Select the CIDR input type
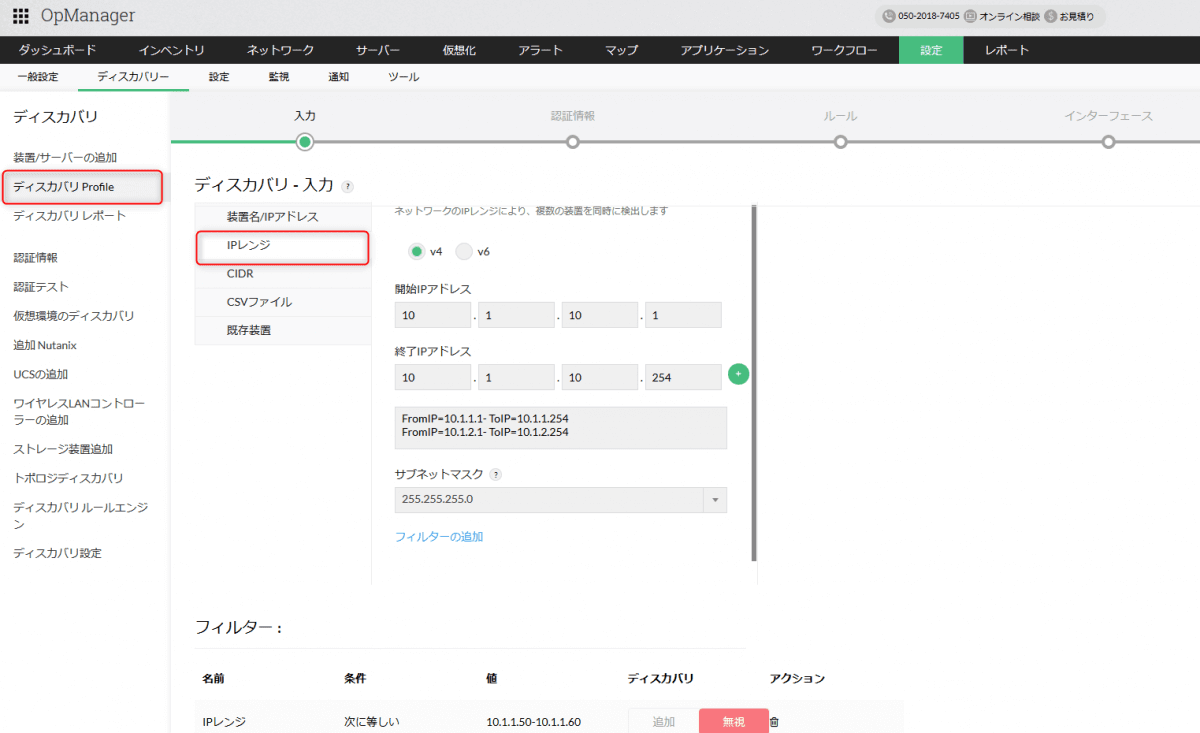Viewport: 1200px width, 733px height. [x=283, y=273]
